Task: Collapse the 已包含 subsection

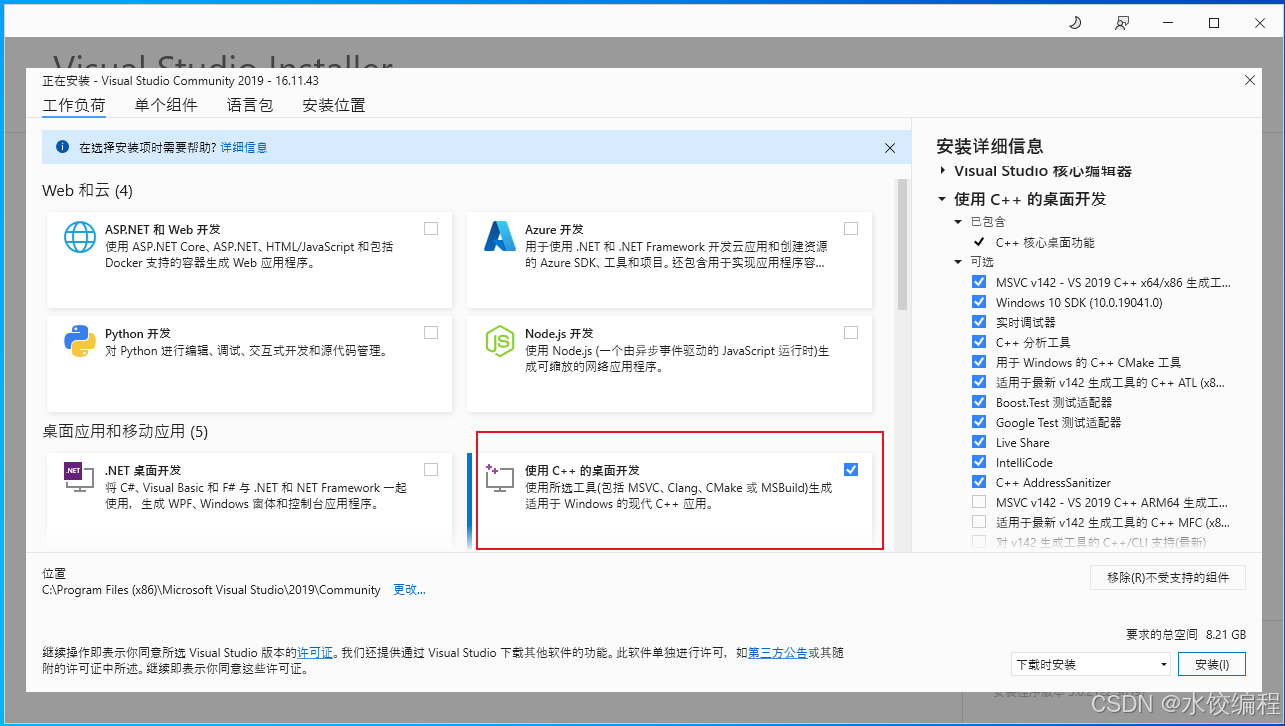Action: pyautogui.click(x=959, y=221)
